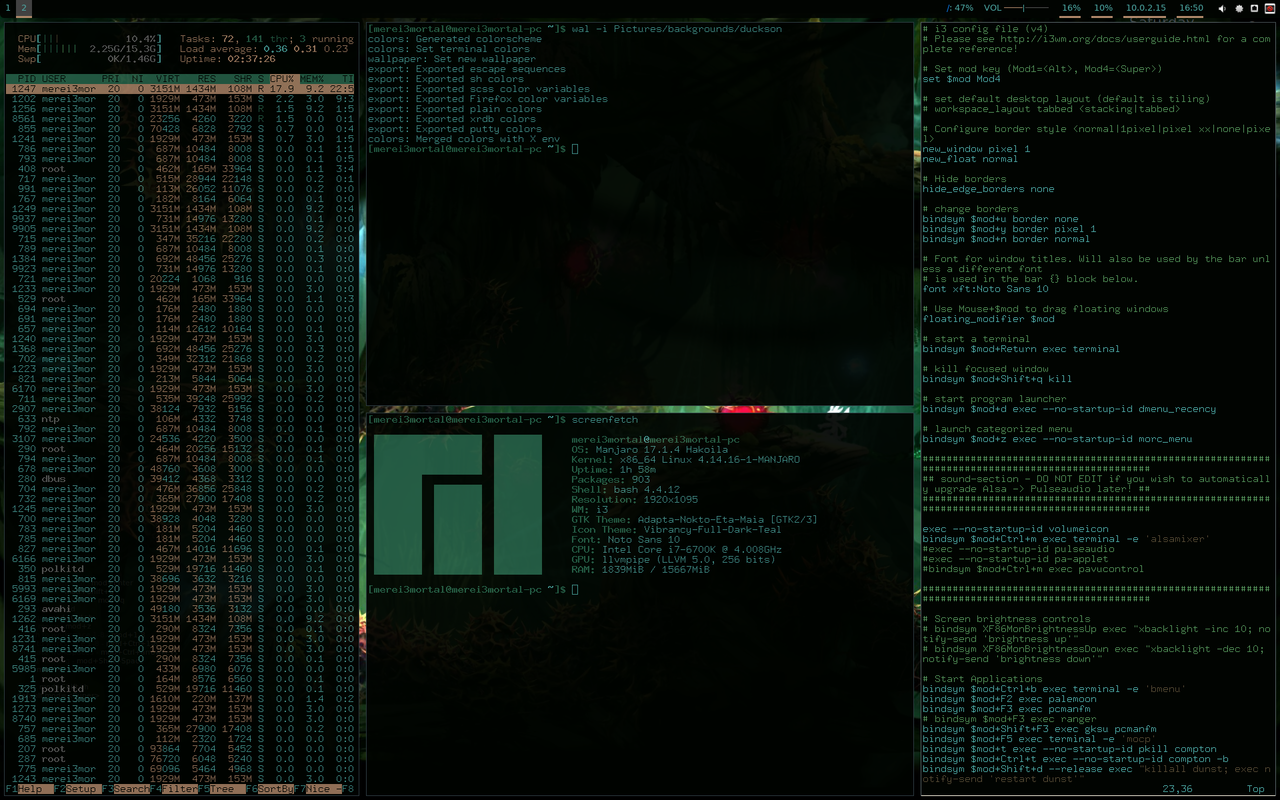Open htop Setup in the footer

tap(80, 789)
